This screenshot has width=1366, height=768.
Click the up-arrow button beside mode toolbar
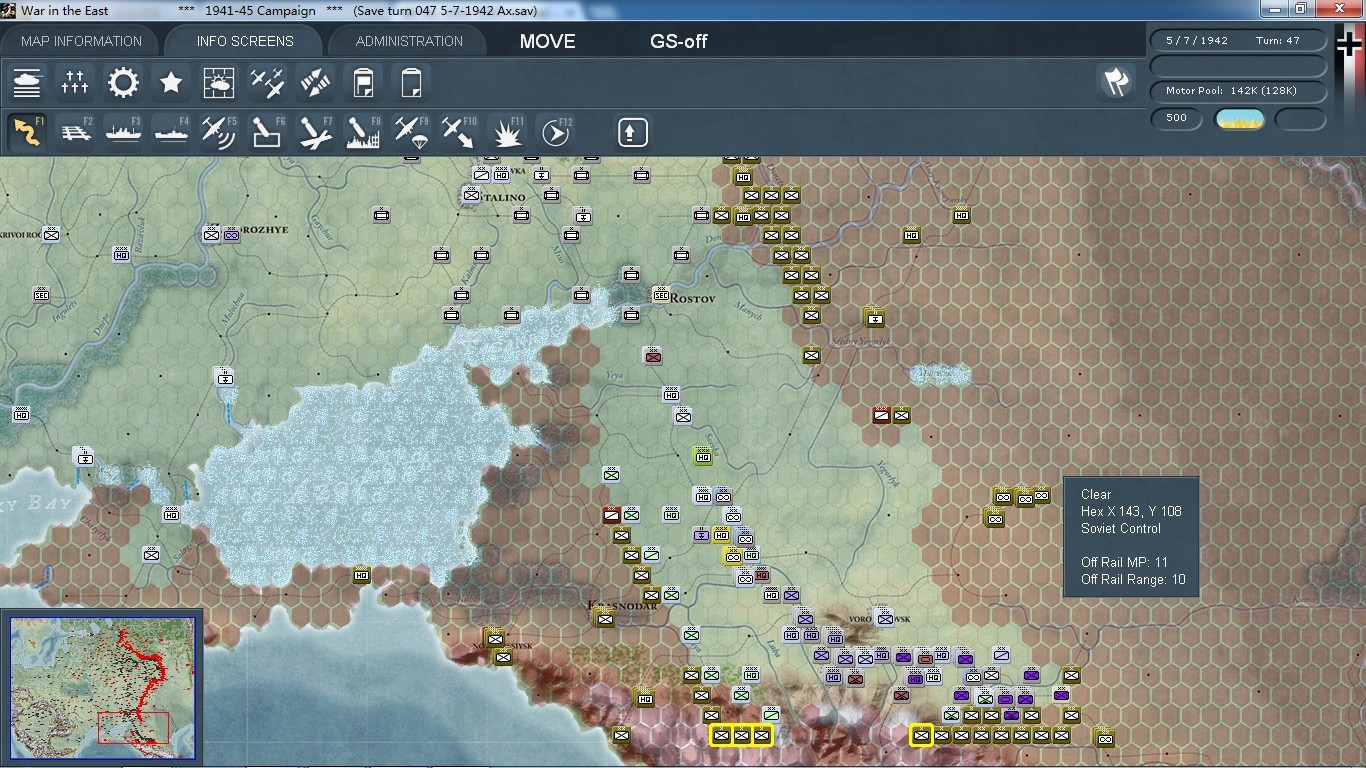(x=632, y=132)
